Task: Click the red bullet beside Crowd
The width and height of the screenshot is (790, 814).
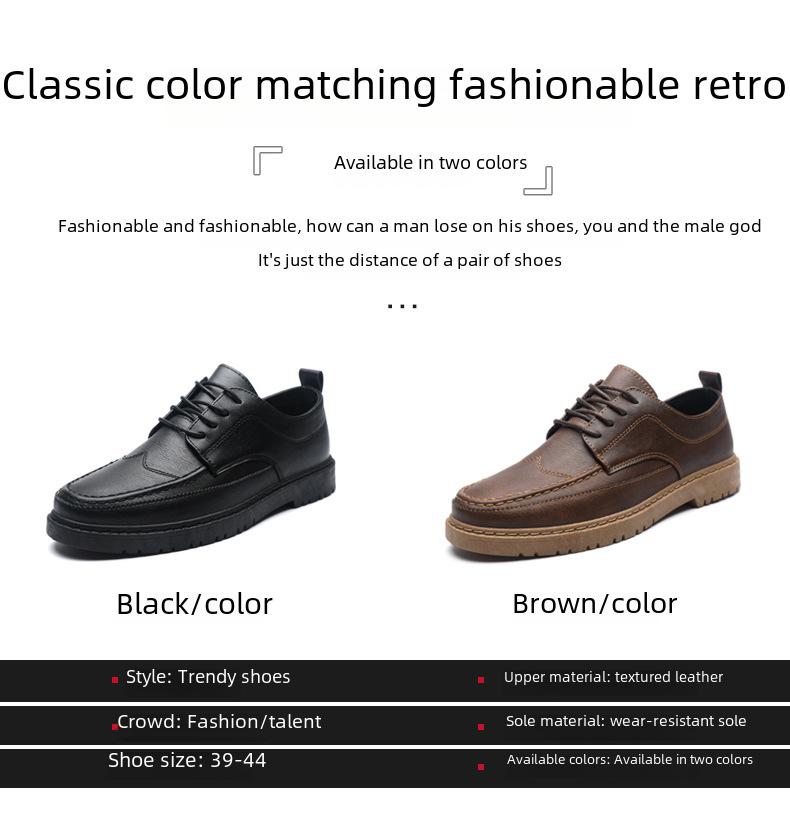Action: tap(115, 726)
